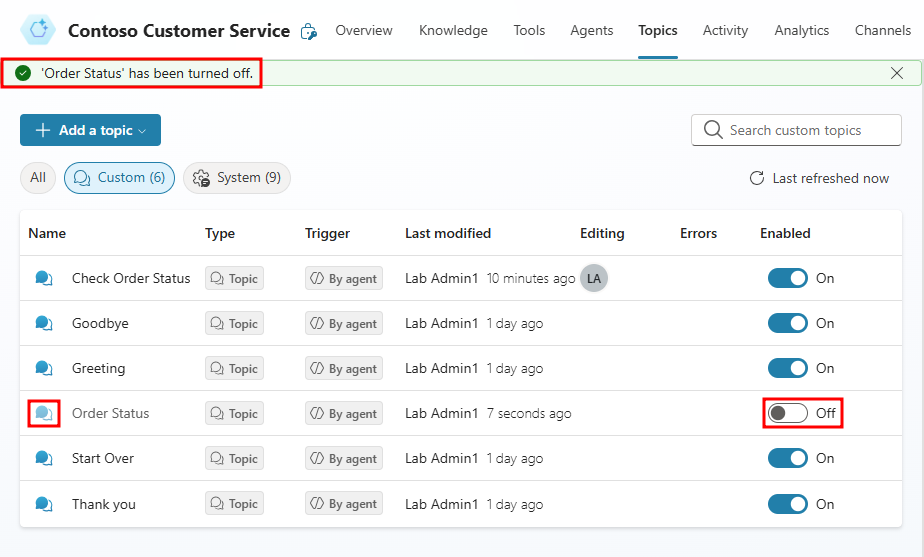Filter by System (9) topics
924x557 pixels.
(237, 177)
